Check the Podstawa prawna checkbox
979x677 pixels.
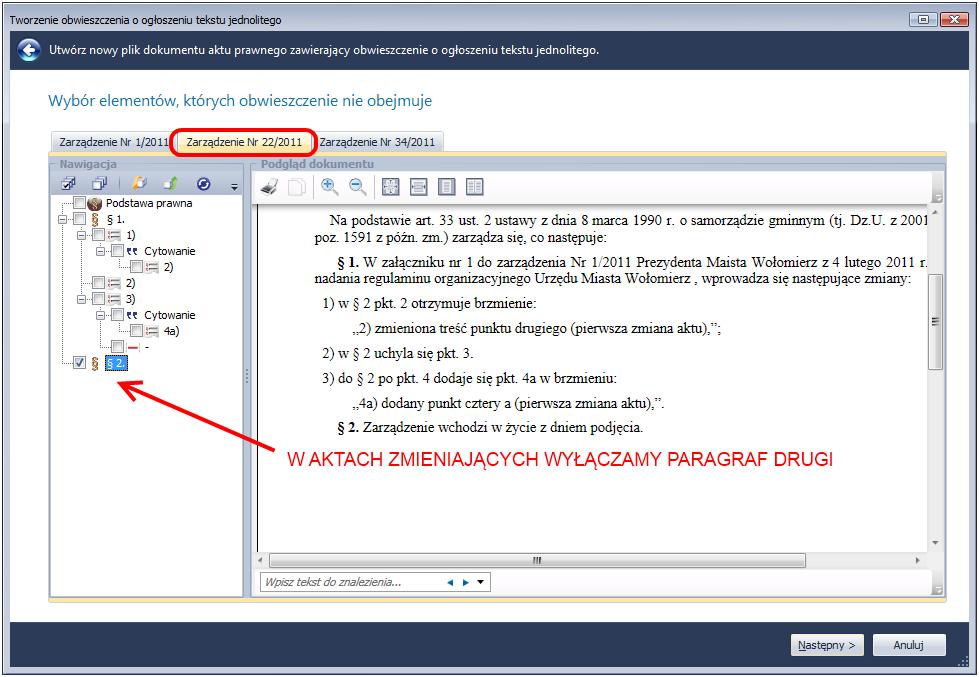[79, 203]
